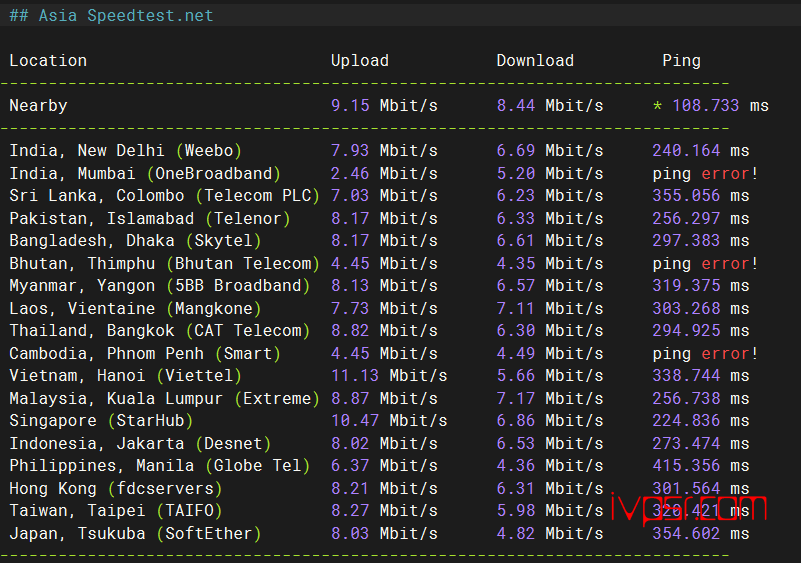Click Bangkok upload value 8.82
Viewport: 801px width, 563px height.
(x=350, y=331)
